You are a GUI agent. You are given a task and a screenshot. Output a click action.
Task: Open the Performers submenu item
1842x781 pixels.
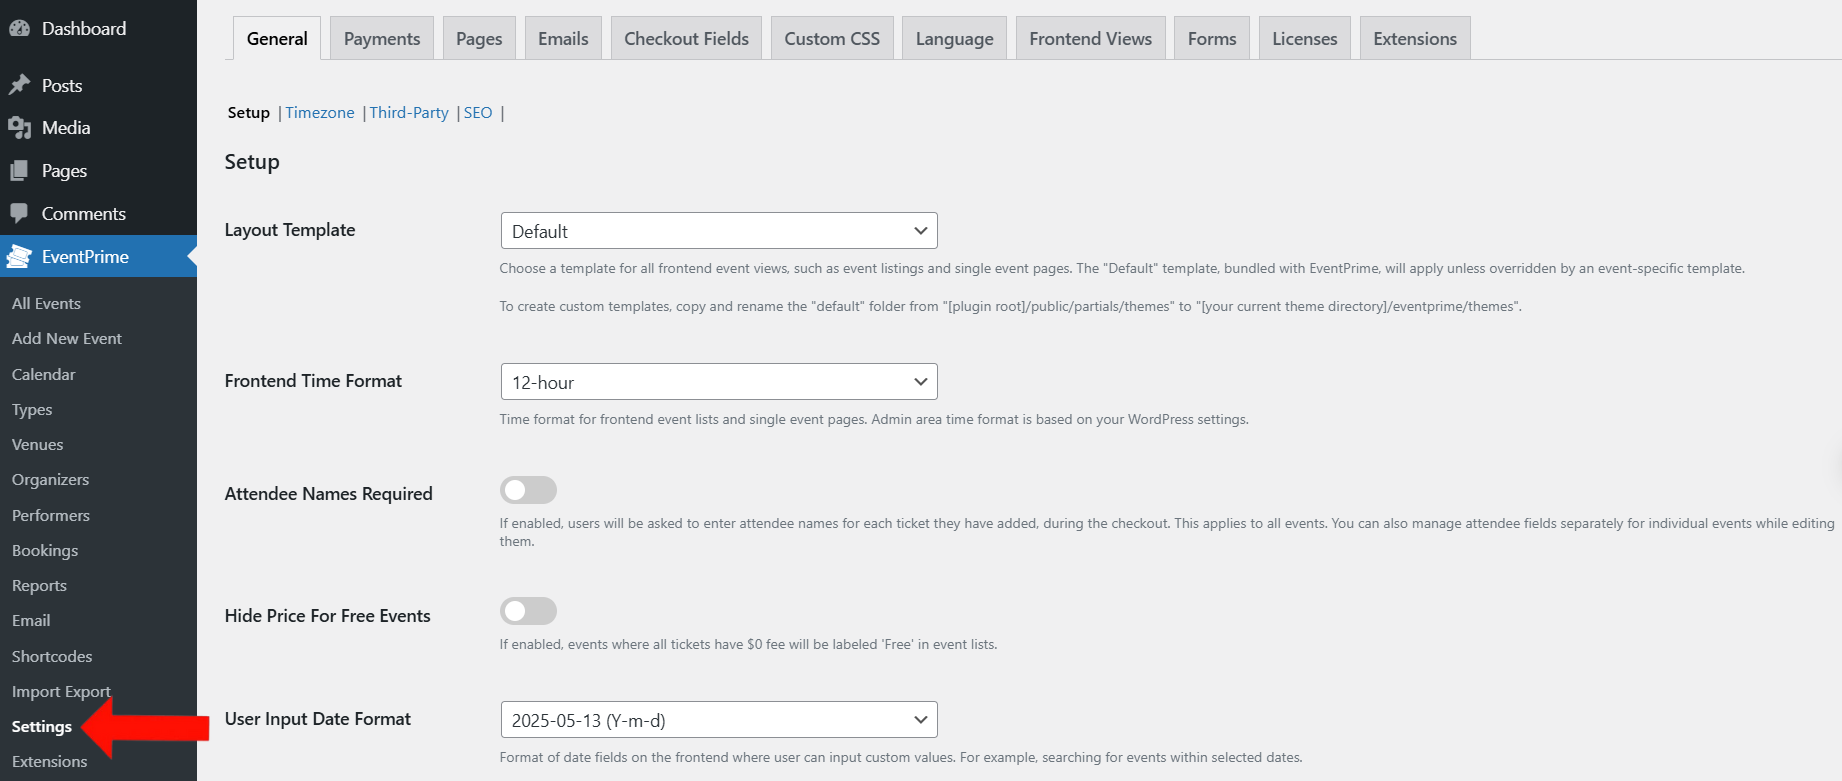(51, 515)
